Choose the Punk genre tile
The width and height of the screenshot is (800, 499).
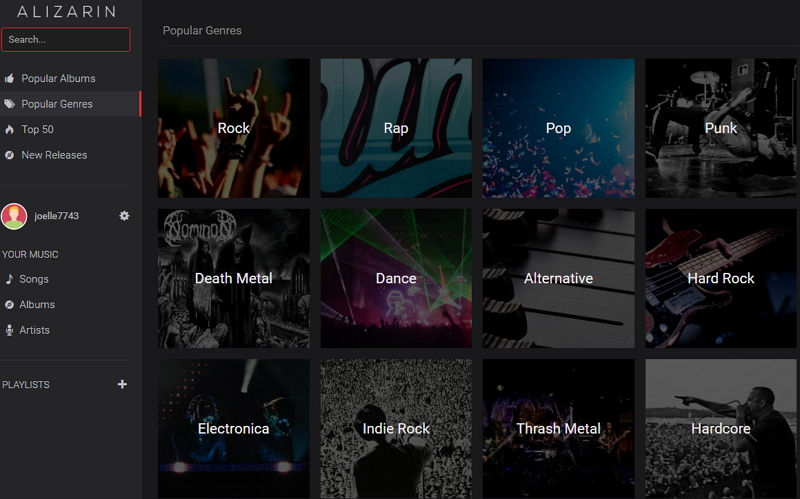(721, 128)
